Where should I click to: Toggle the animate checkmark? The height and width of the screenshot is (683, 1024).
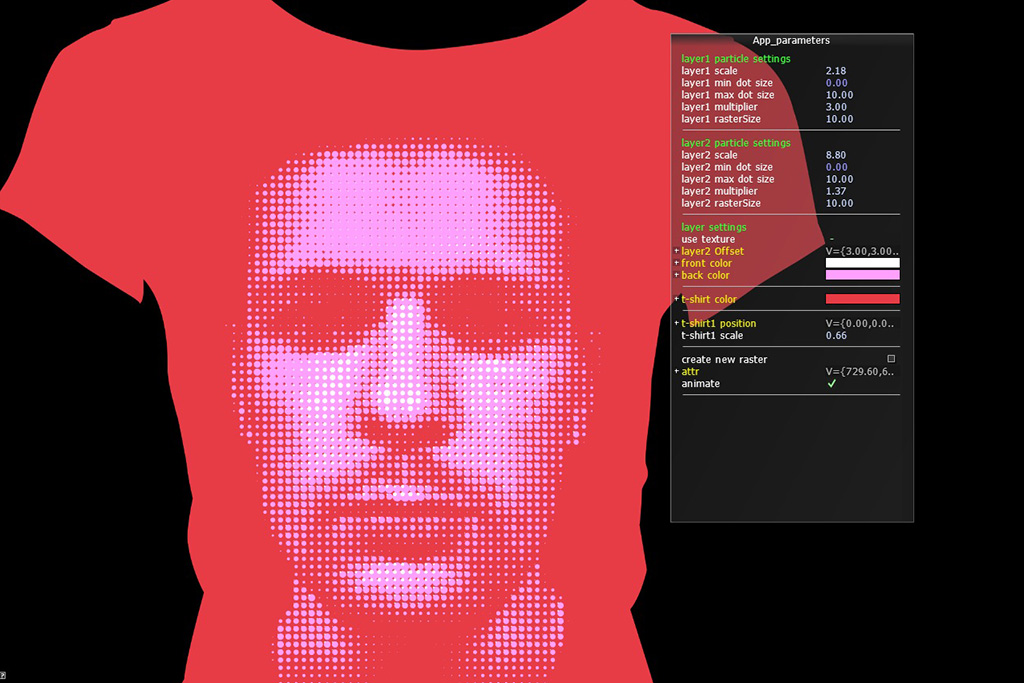tap(831, 384)
